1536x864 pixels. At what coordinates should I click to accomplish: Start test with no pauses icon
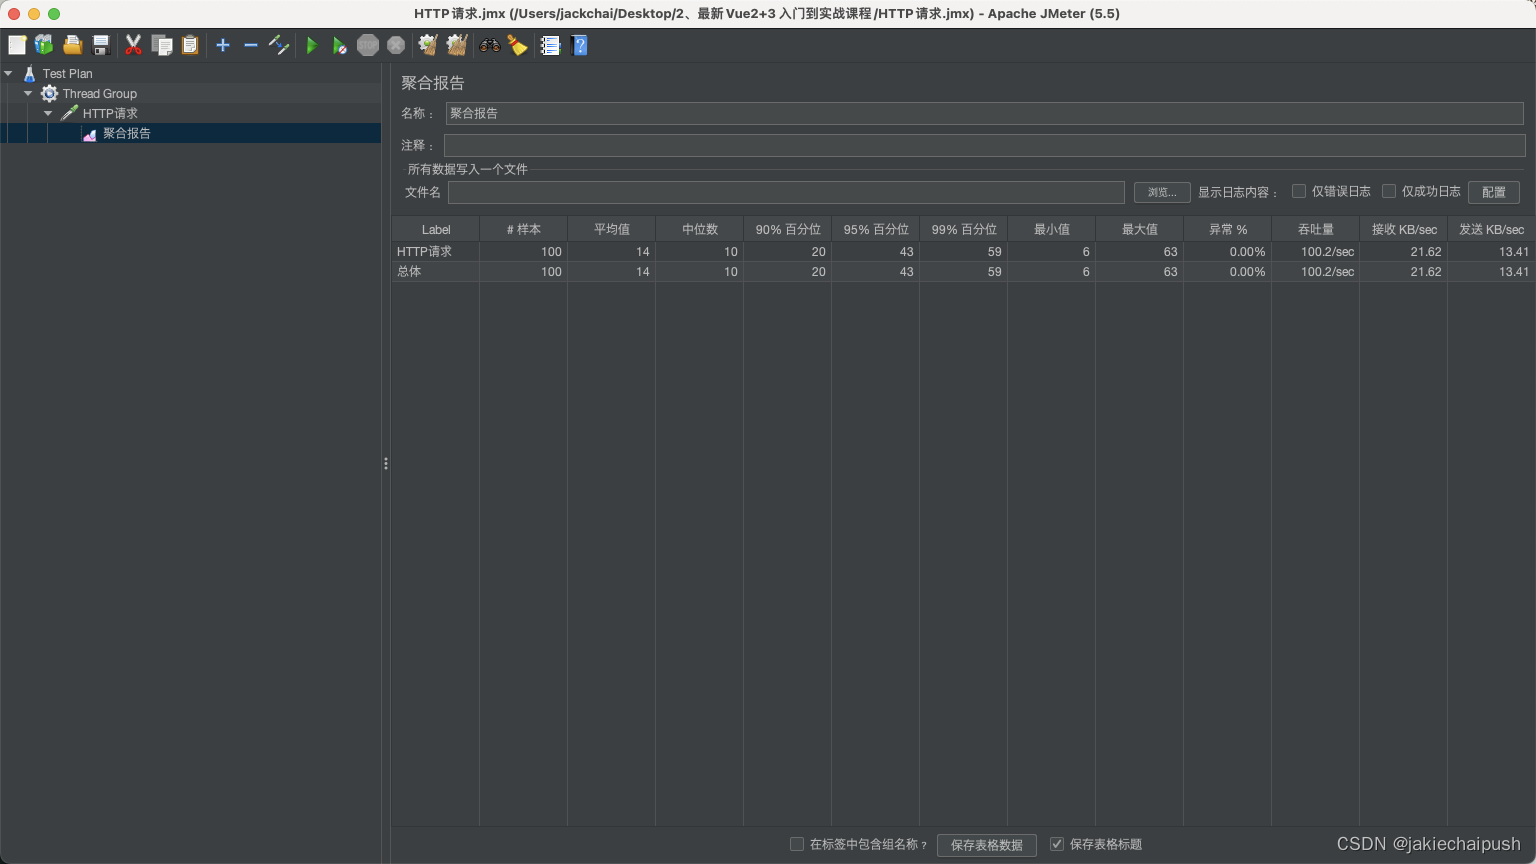340,45
